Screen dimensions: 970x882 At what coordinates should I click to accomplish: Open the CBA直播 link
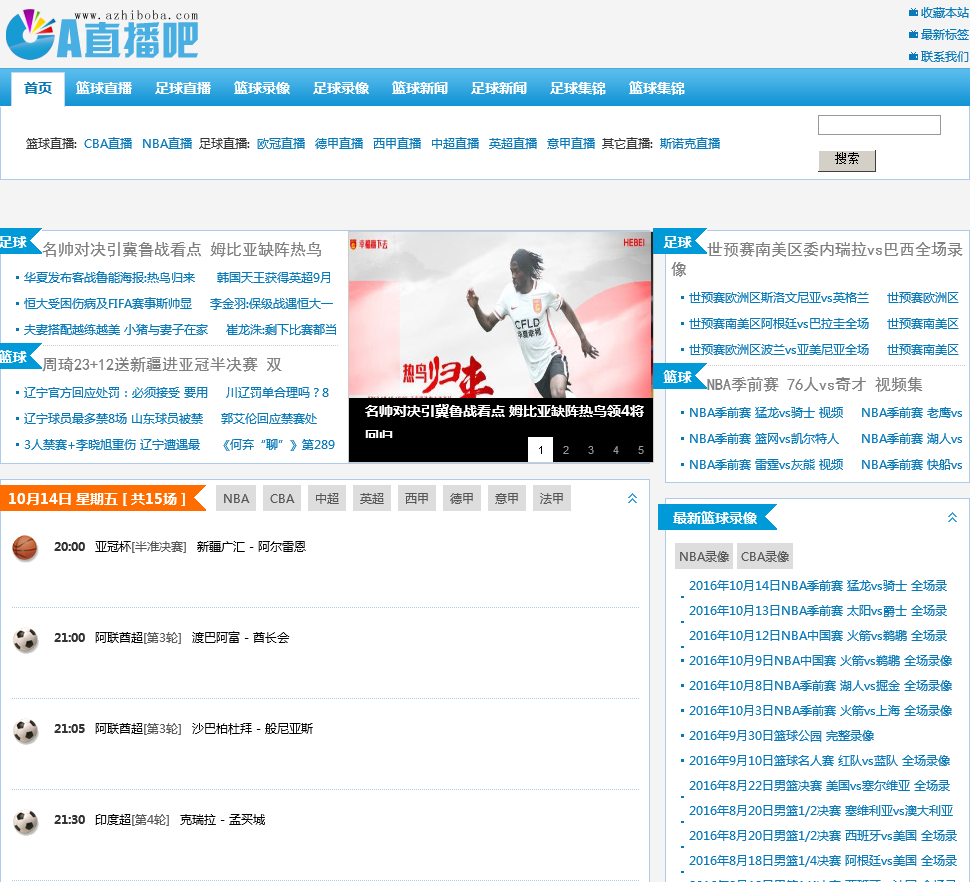[x=108, y=143]
